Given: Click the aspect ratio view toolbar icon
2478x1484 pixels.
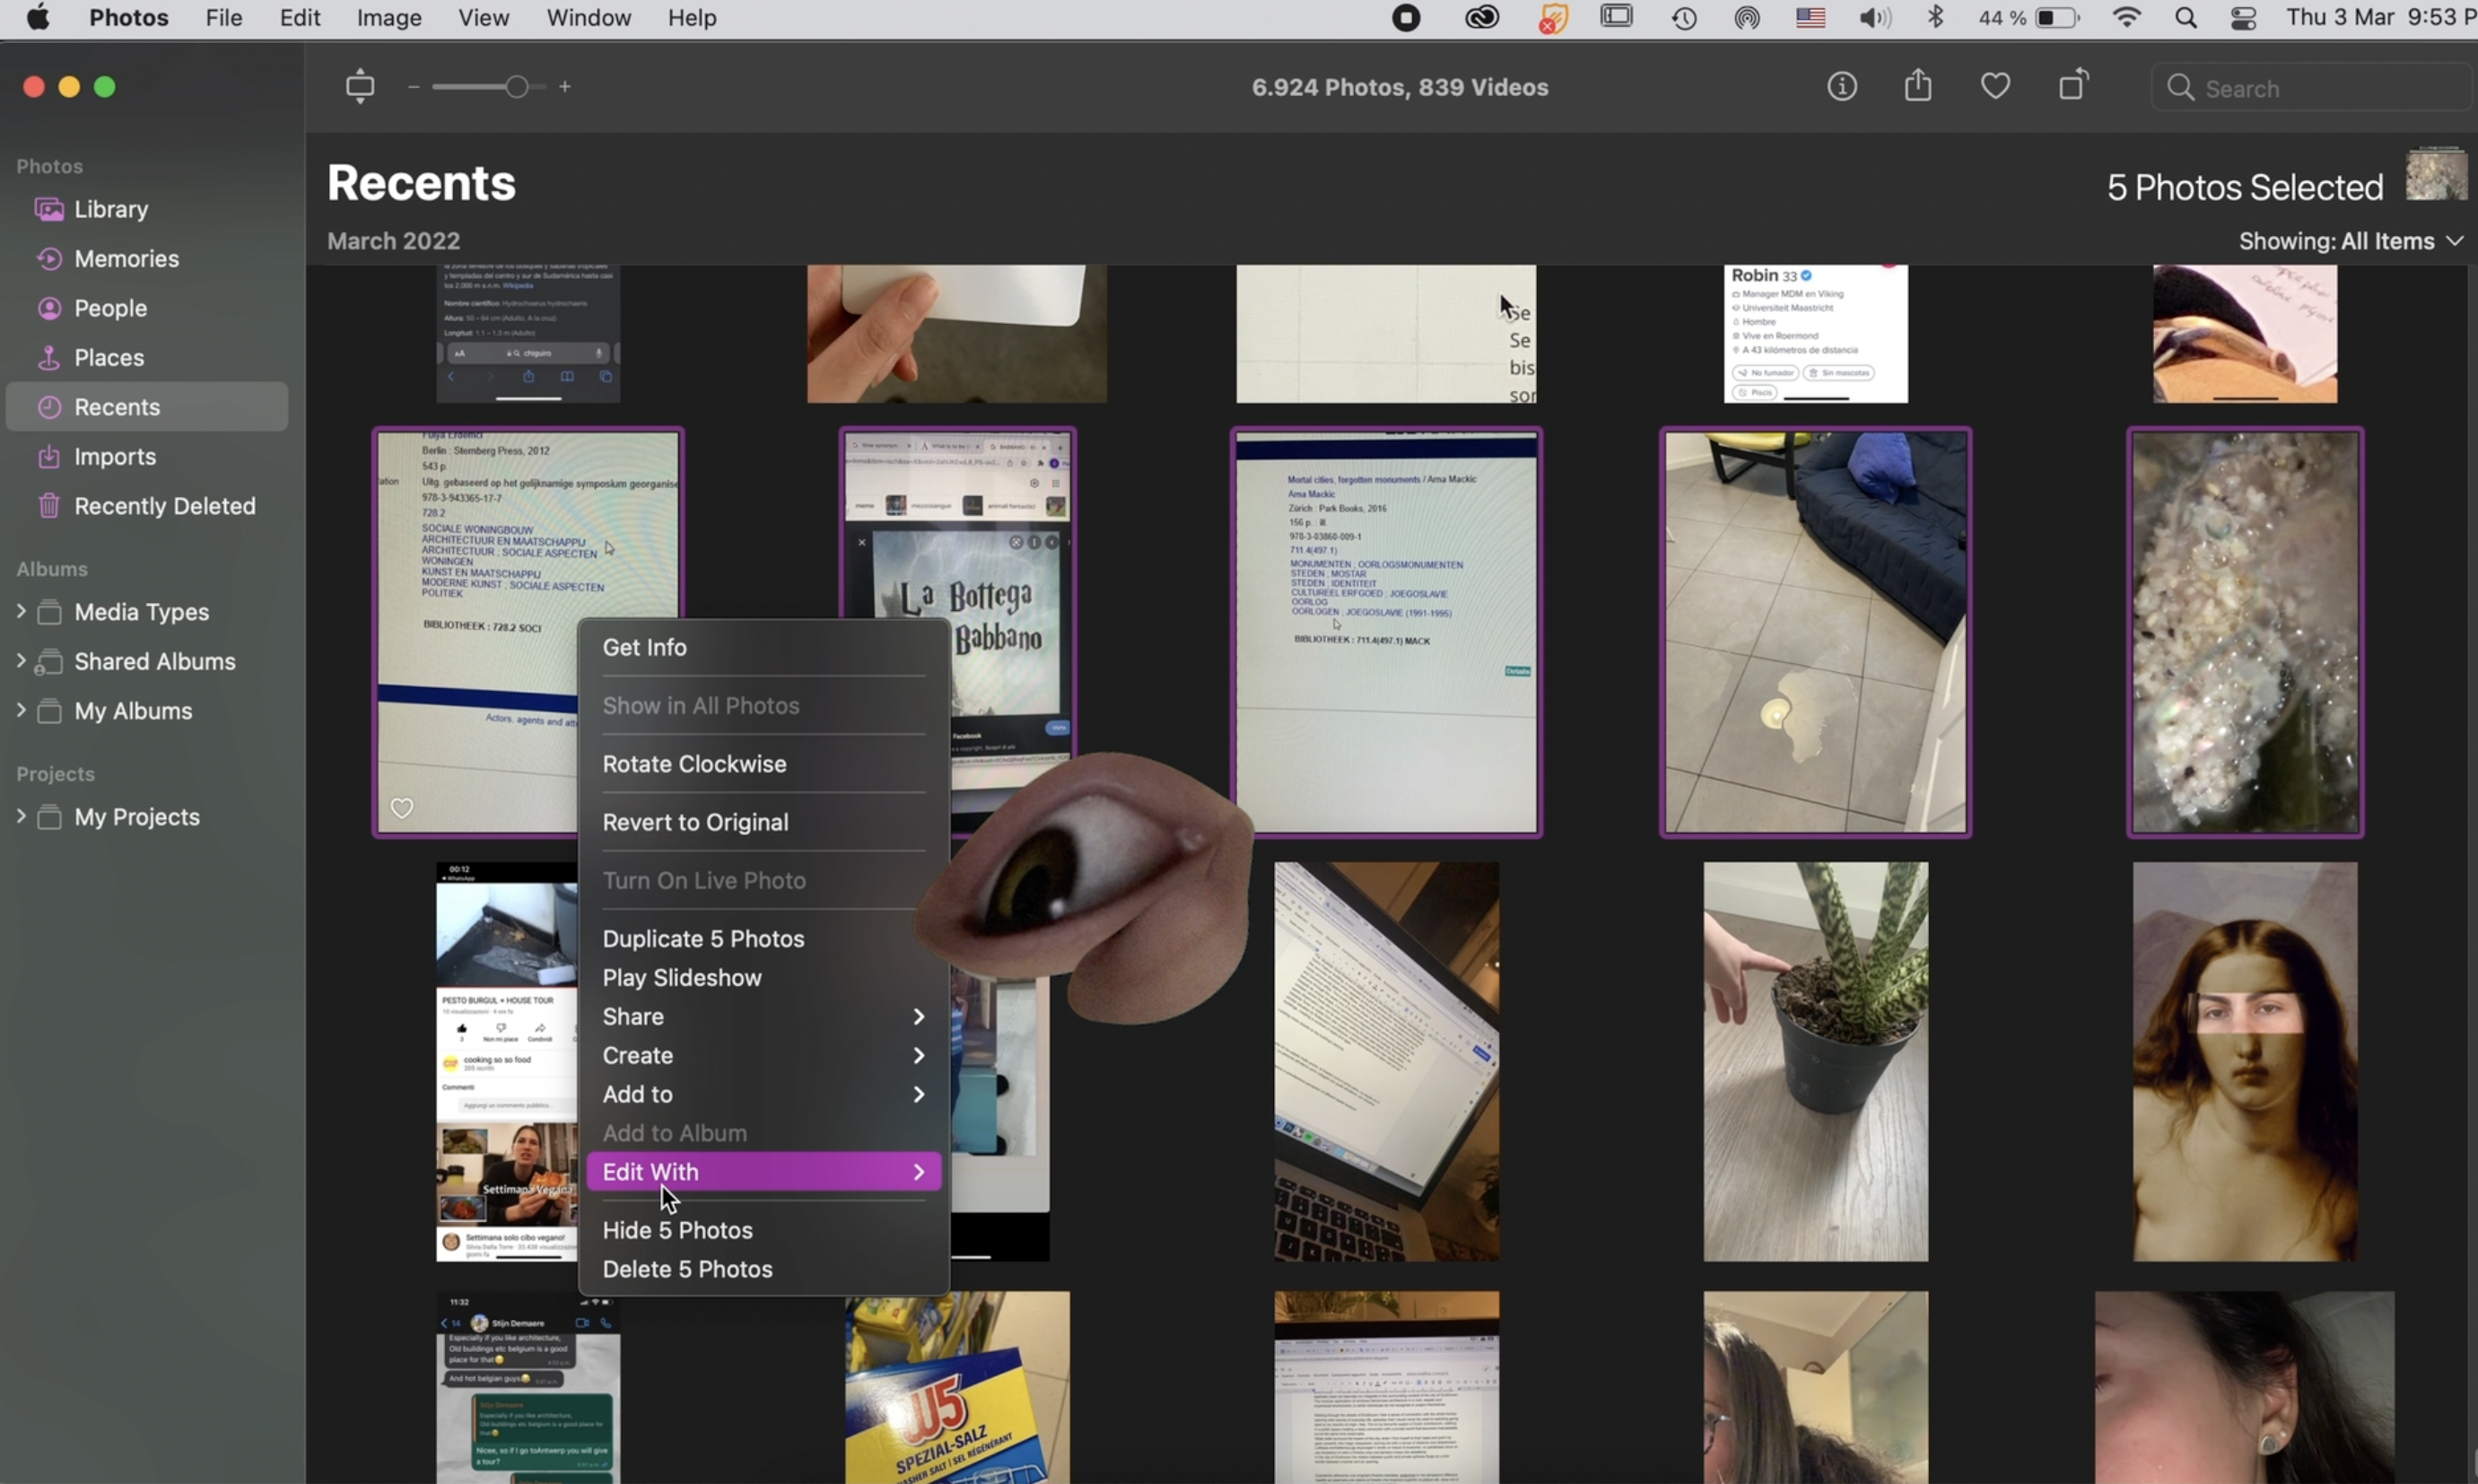Looking at the screenshot, I should click(x=360, y=87).
